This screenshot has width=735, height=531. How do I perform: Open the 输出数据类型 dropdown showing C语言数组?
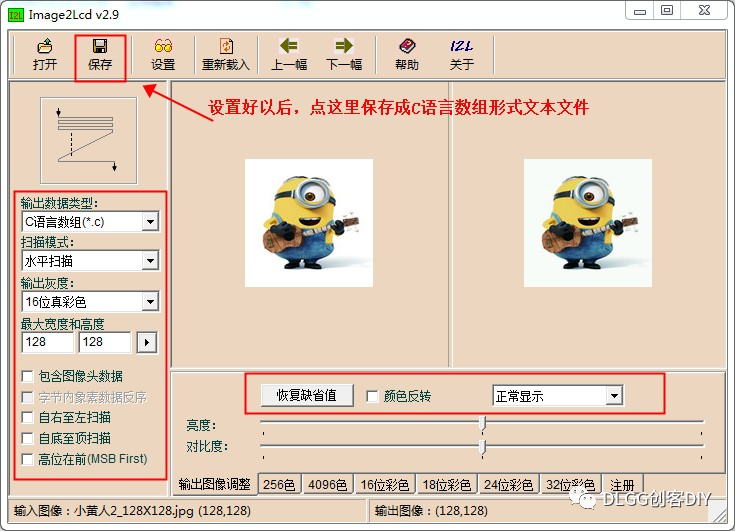point(90,222)
